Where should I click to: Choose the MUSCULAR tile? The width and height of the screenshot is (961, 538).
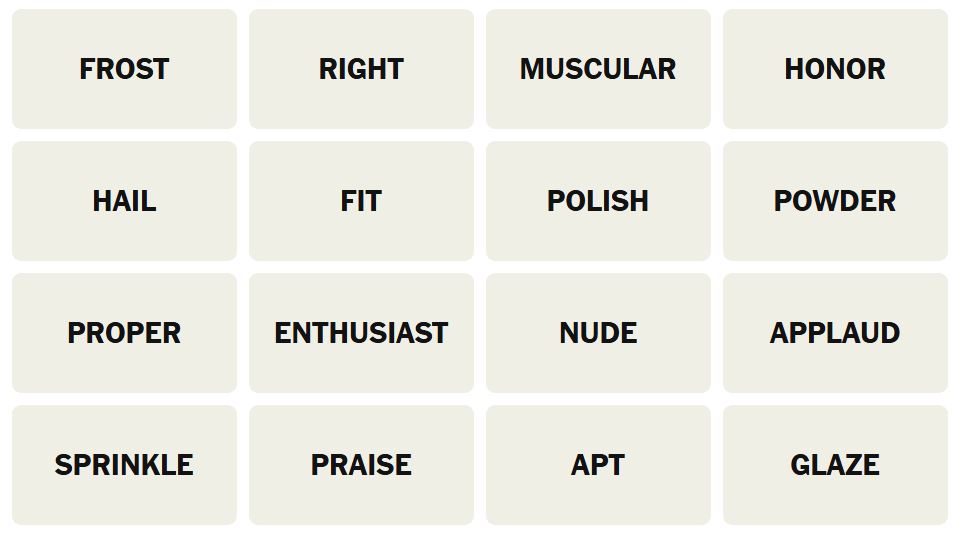click(x=598, y=69)
